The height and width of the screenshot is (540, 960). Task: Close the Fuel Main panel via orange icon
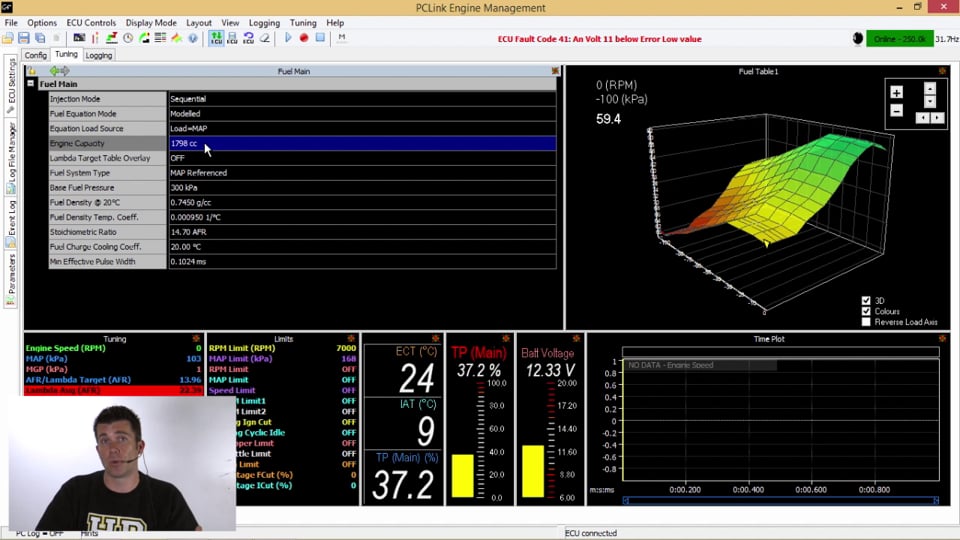(x=555, y=71)
